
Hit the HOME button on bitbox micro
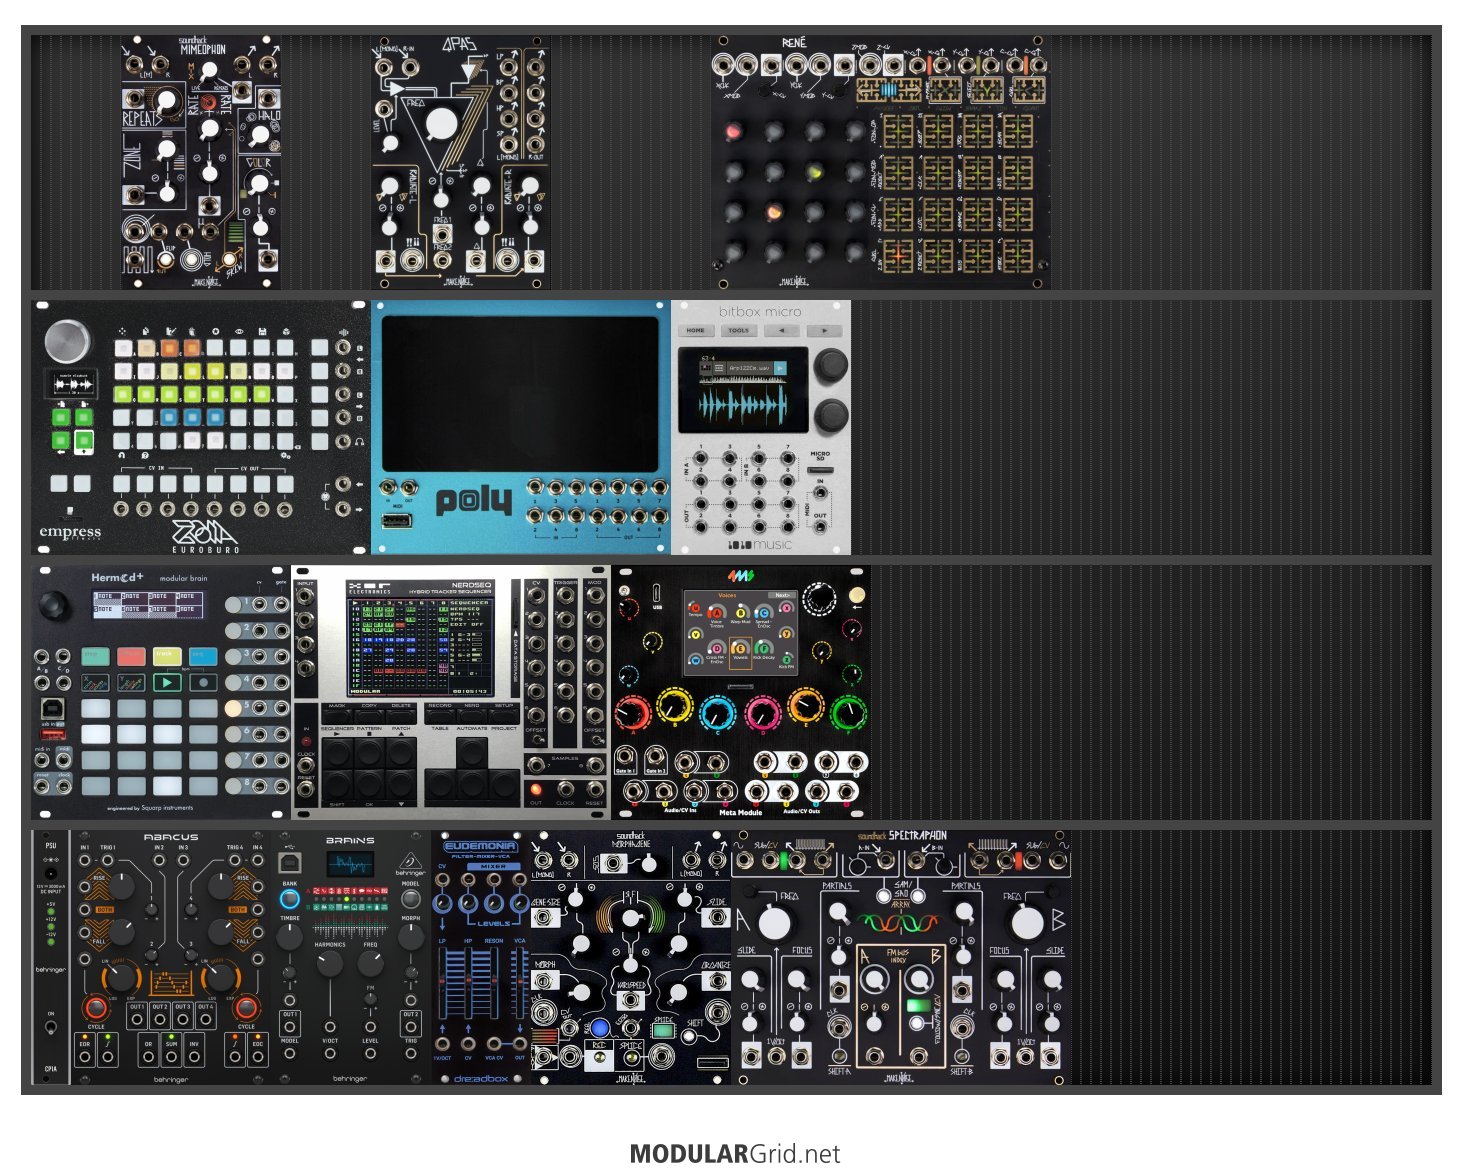(696, 330)
